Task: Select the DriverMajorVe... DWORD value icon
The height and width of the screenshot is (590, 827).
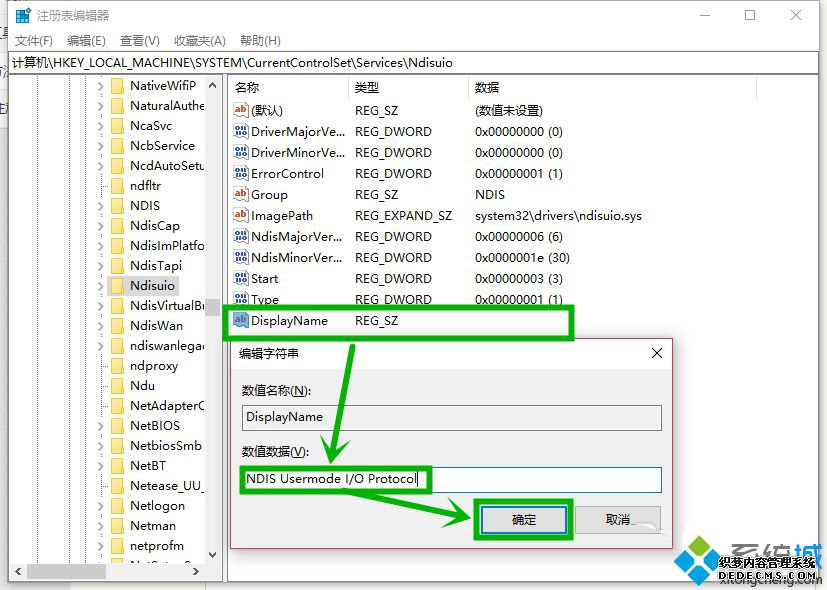Action: tap(241, 131)
